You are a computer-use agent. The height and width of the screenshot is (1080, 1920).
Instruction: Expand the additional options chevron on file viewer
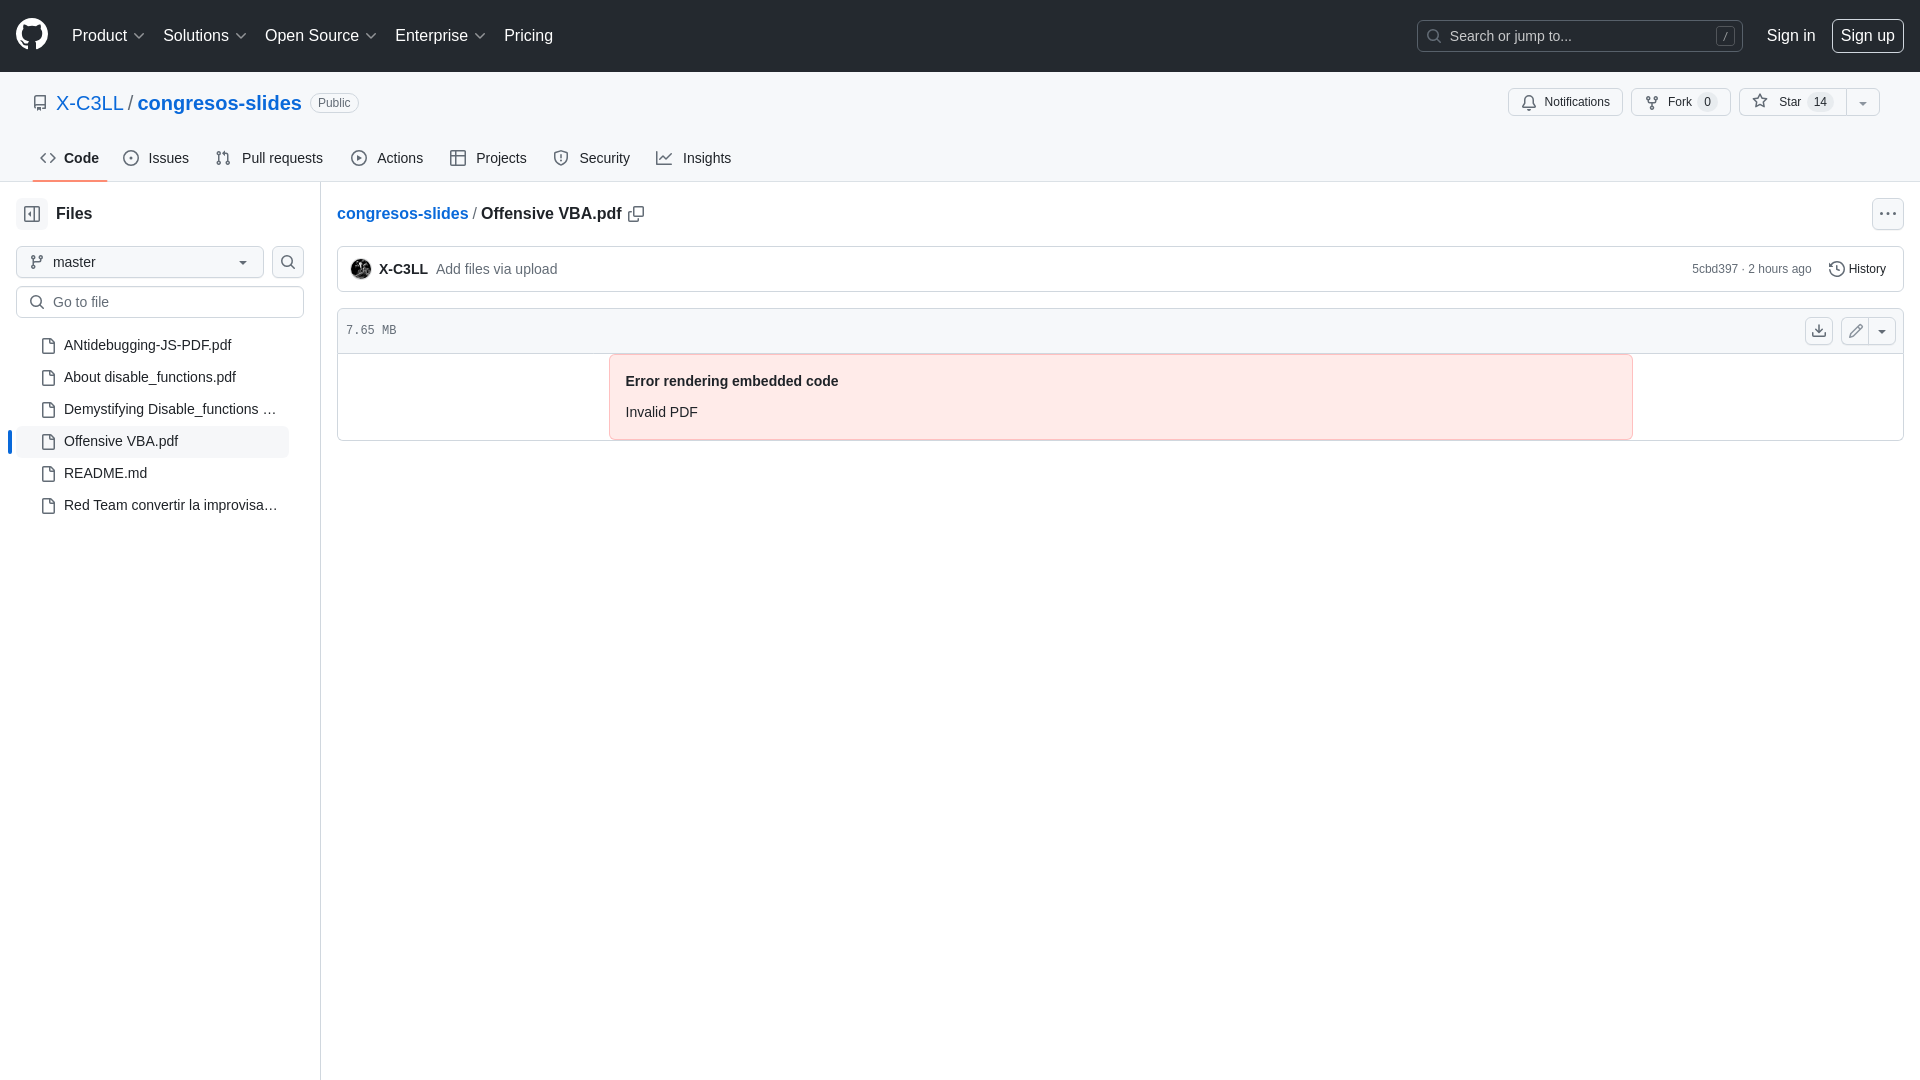(1882, 331)
